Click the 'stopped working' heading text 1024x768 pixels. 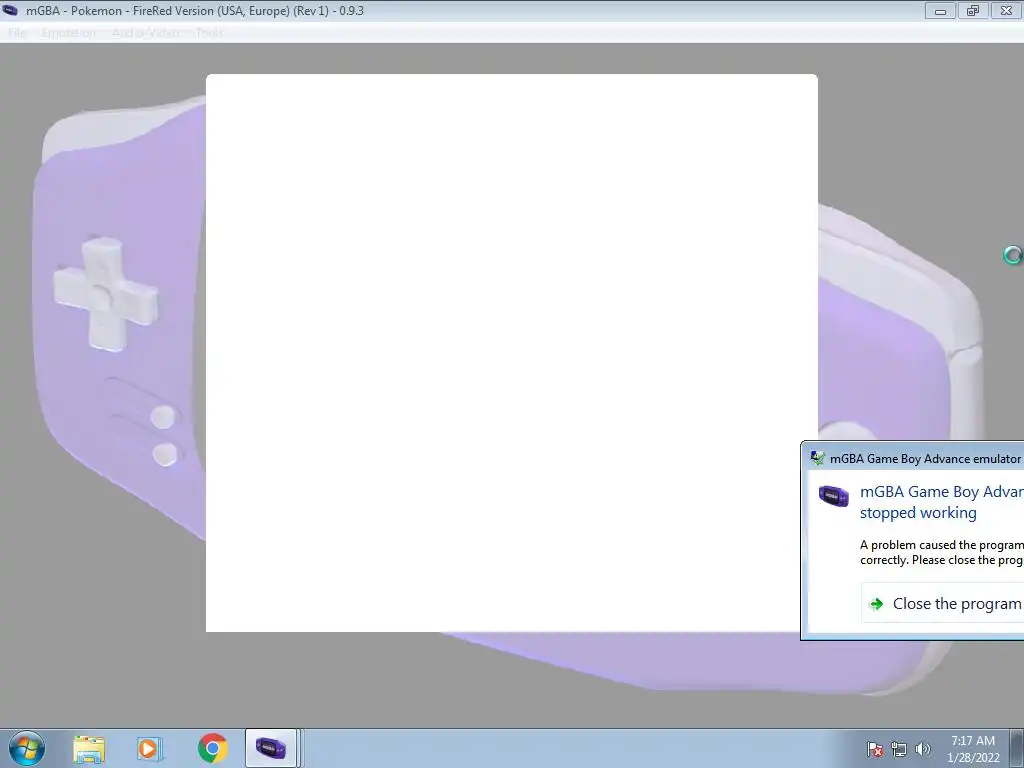[918, 513]
